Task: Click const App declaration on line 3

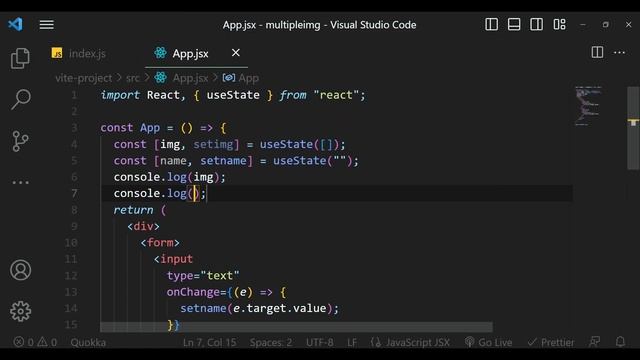Action: click(130, 128)
